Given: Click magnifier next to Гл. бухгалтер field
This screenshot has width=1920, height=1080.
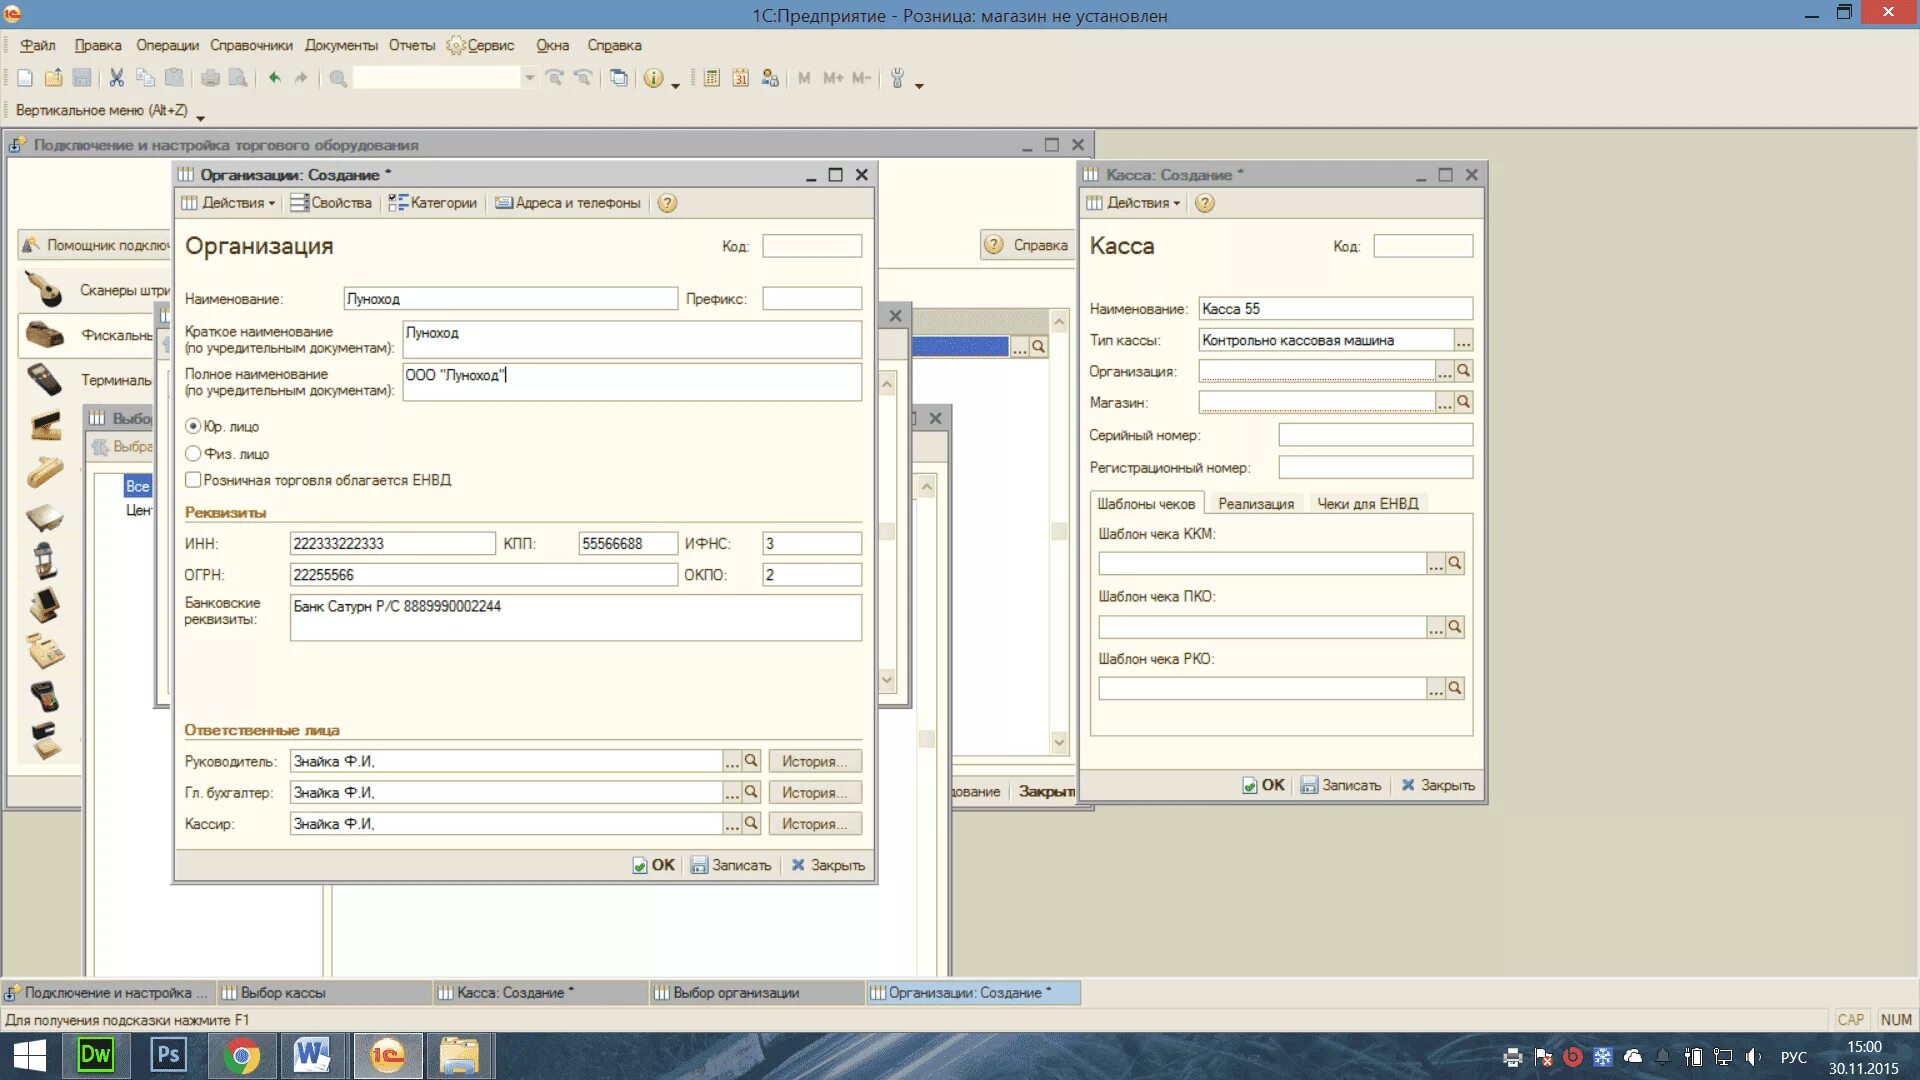Looking at the screenshot, I should point(751,792).
